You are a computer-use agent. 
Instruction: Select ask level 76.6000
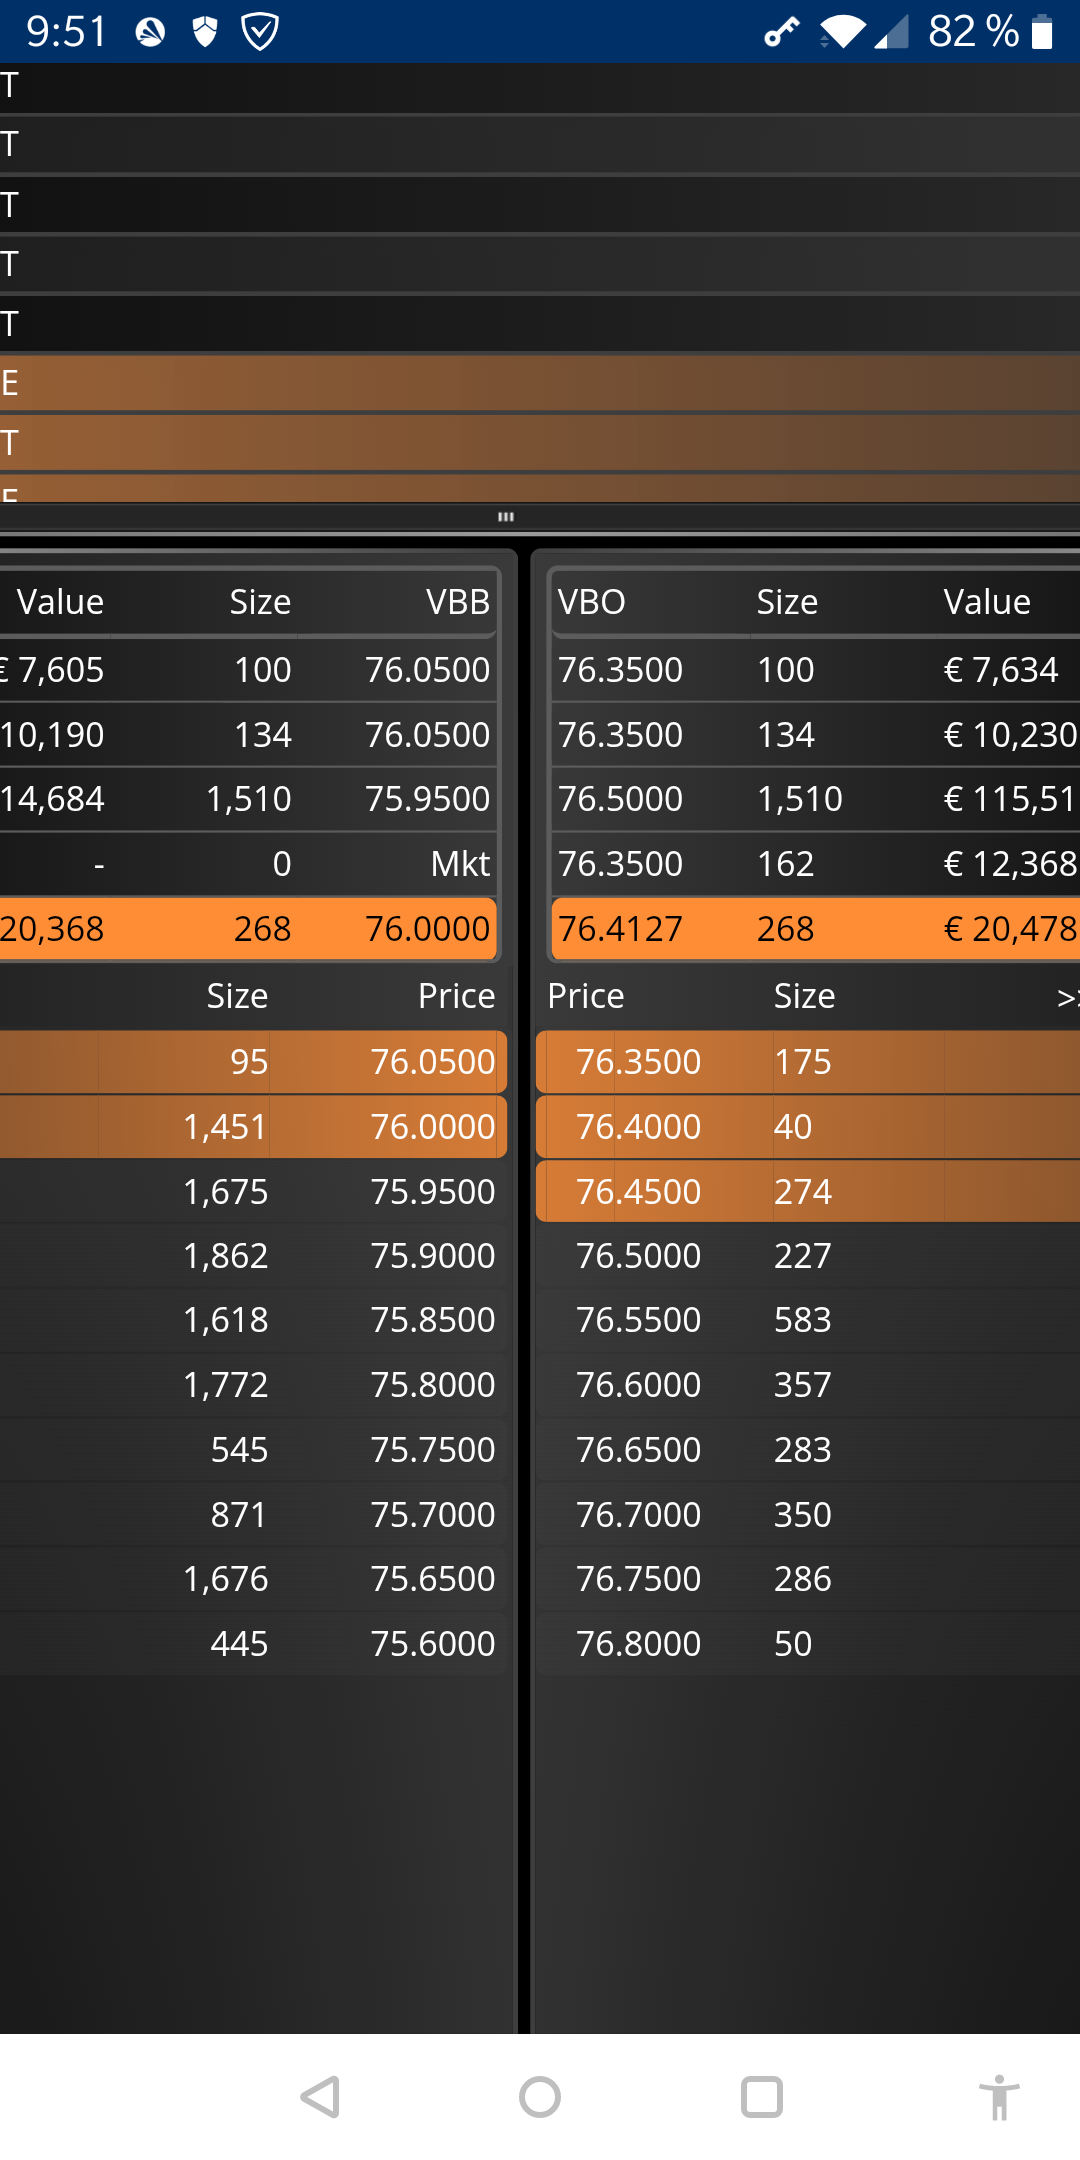pos(808,1385)
